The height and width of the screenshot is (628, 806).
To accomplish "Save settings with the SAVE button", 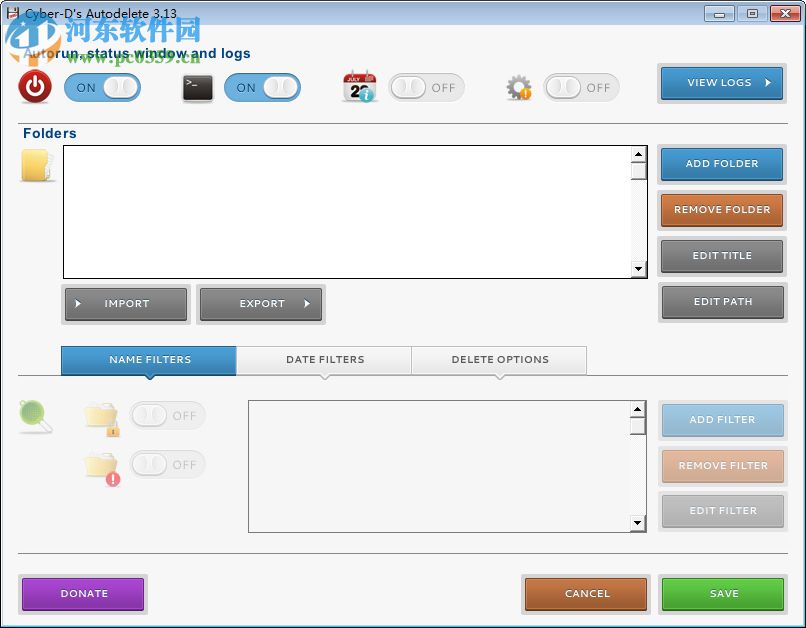I will (722, 593).
